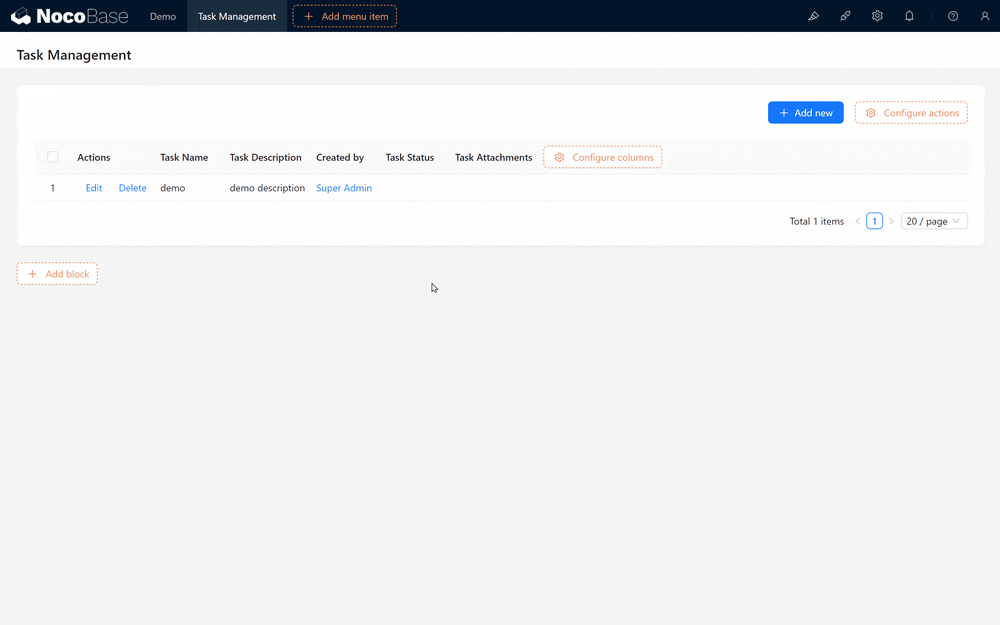The image size is (1000, 625).
Task: Click plus icon in Add new button
Action: tap(784, 113)
